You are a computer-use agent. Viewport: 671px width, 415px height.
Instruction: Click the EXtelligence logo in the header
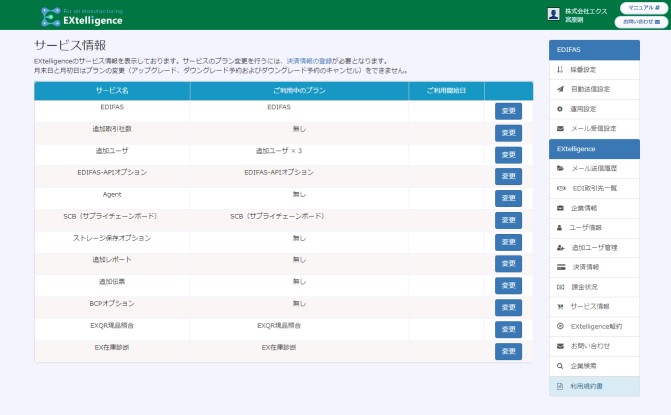click(82, 17)
